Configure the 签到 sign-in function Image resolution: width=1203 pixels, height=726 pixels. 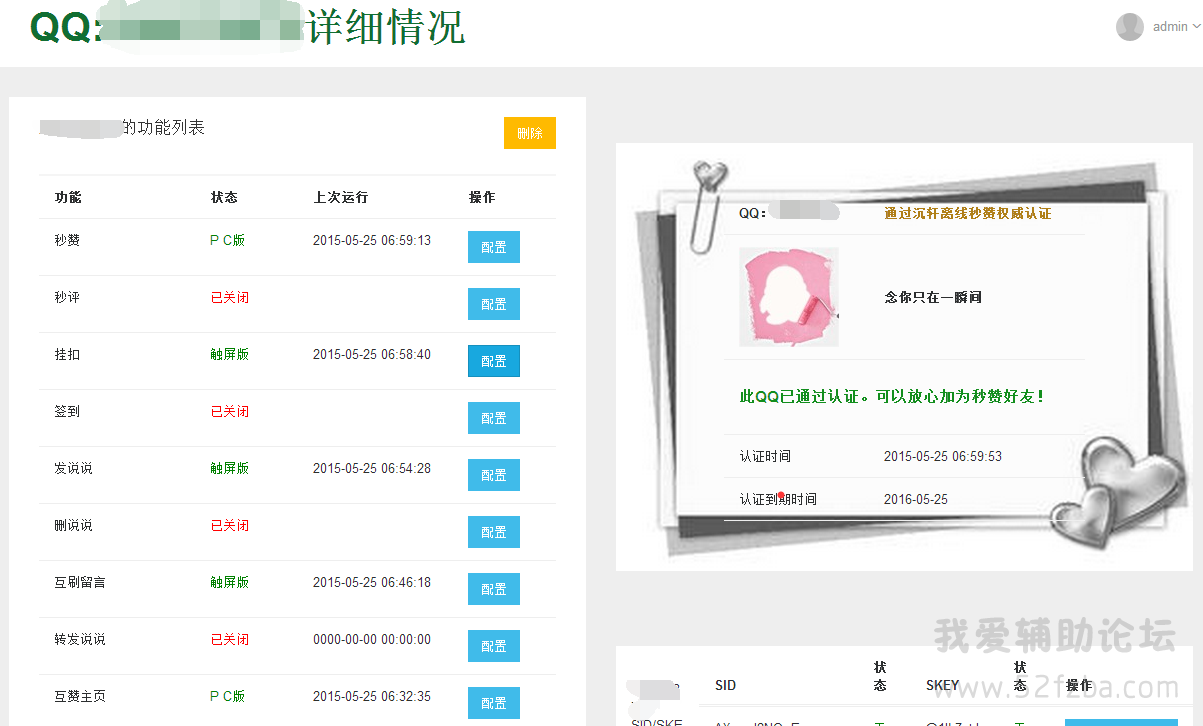tap(494, 418)
